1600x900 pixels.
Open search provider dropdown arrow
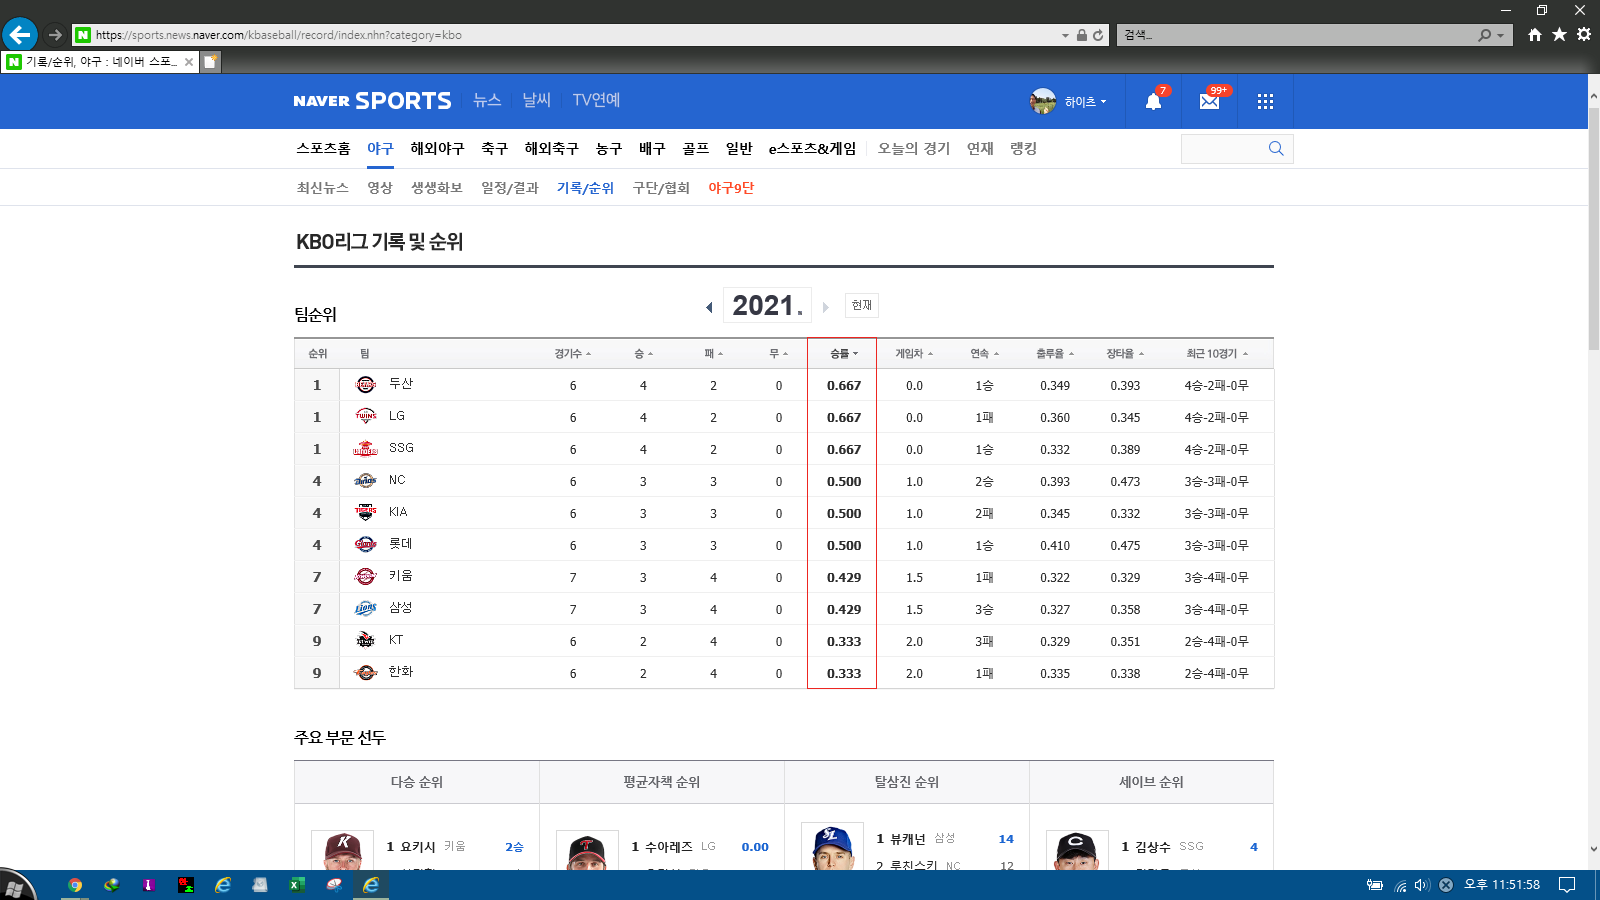1500,35
